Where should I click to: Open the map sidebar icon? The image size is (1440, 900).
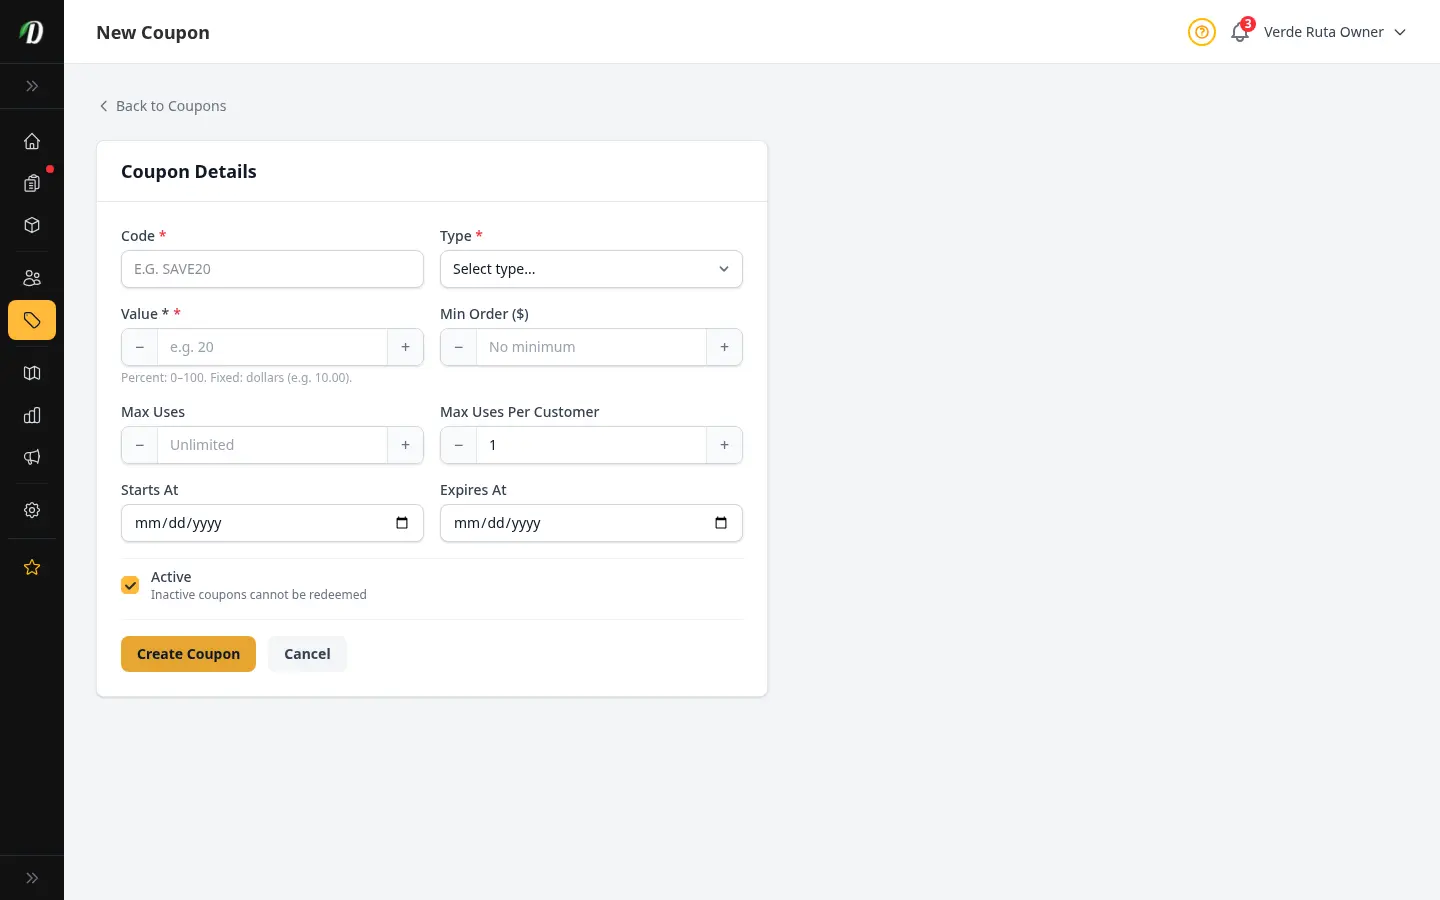pyautogui.click(x=32, y=373)
